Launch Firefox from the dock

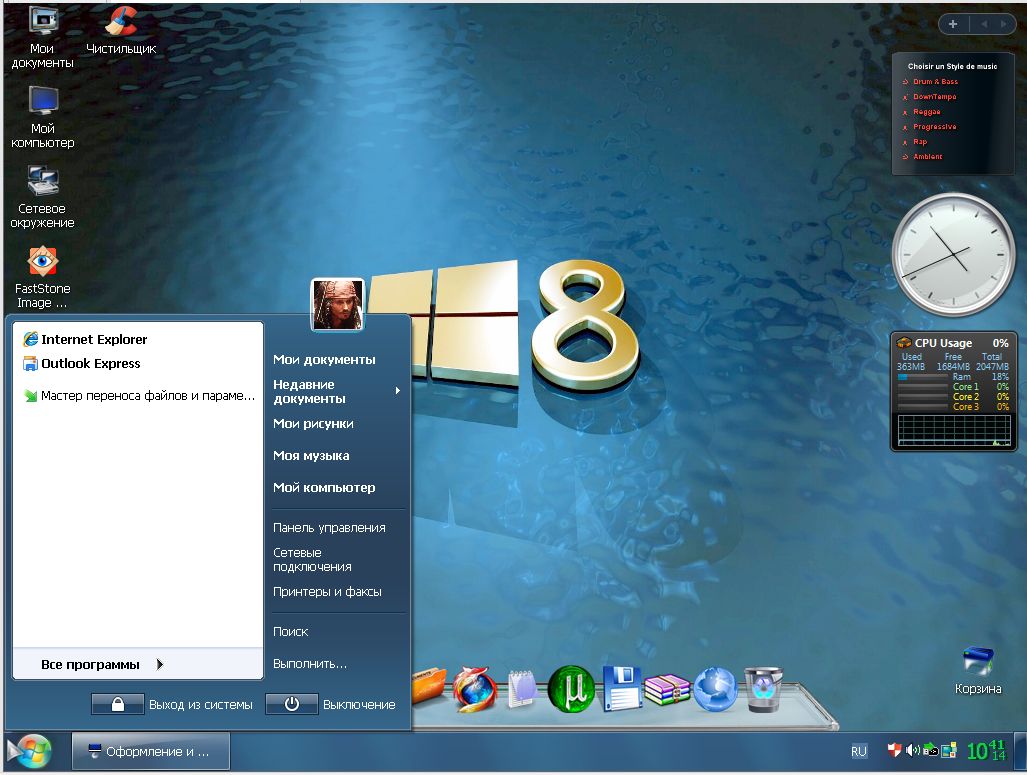[x=474, y=689]
